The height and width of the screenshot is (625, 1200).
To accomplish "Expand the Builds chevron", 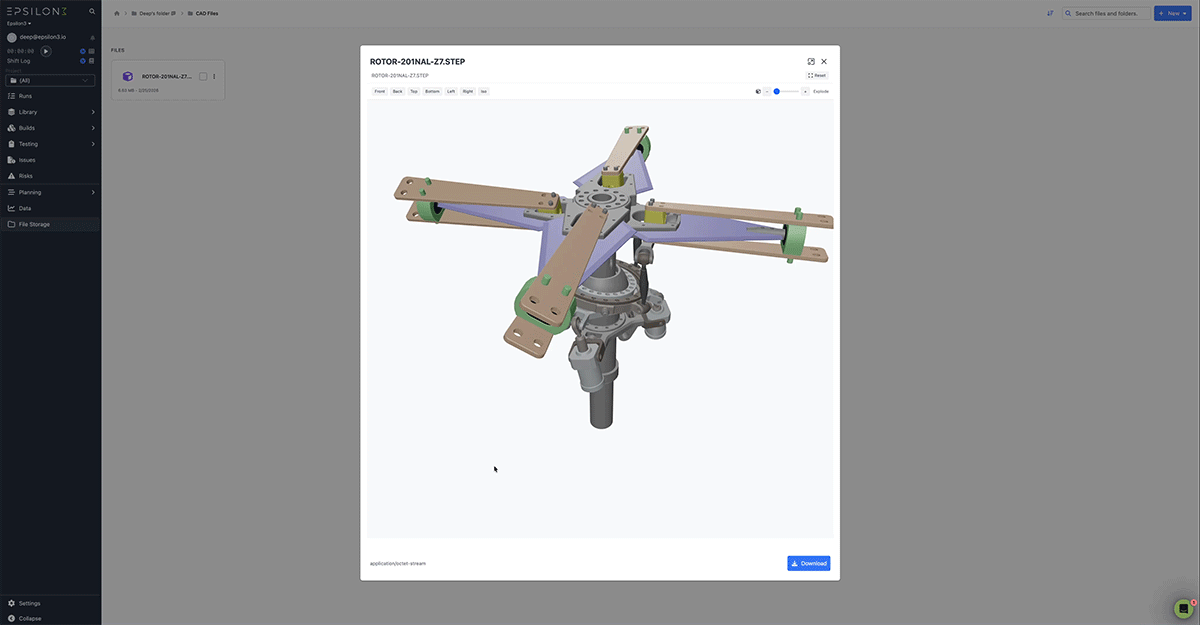I will coord(93,128).
